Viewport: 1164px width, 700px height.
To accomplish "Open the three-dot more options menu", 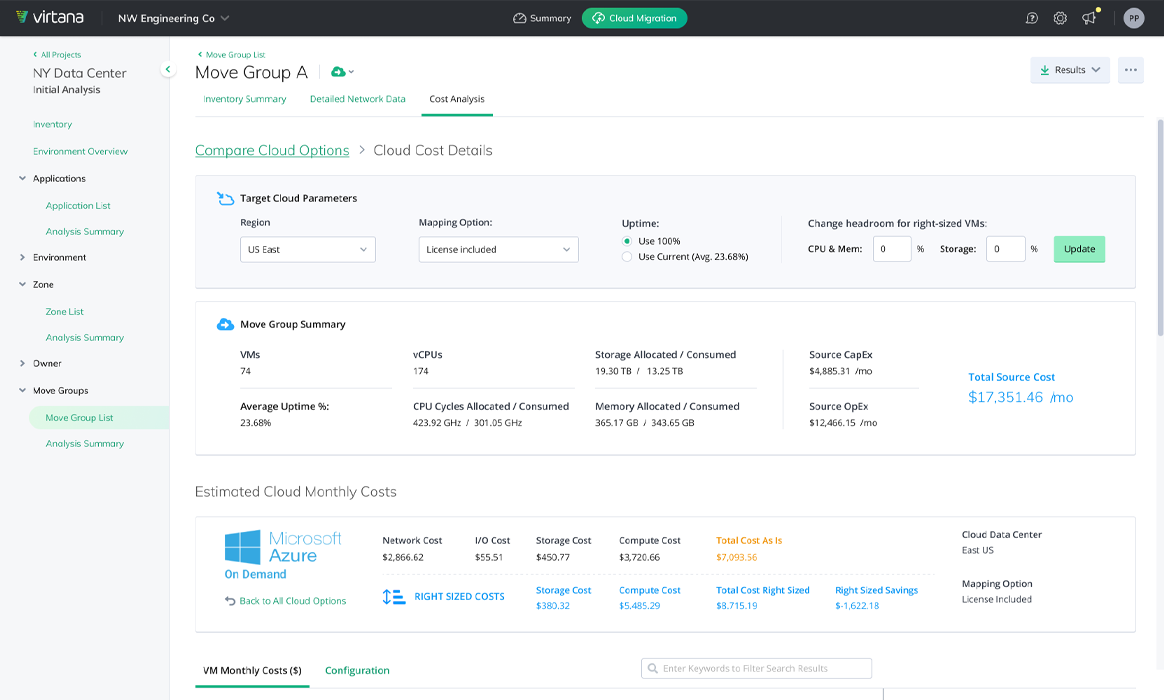I will pyautogui.click(x=1131, y=70).
